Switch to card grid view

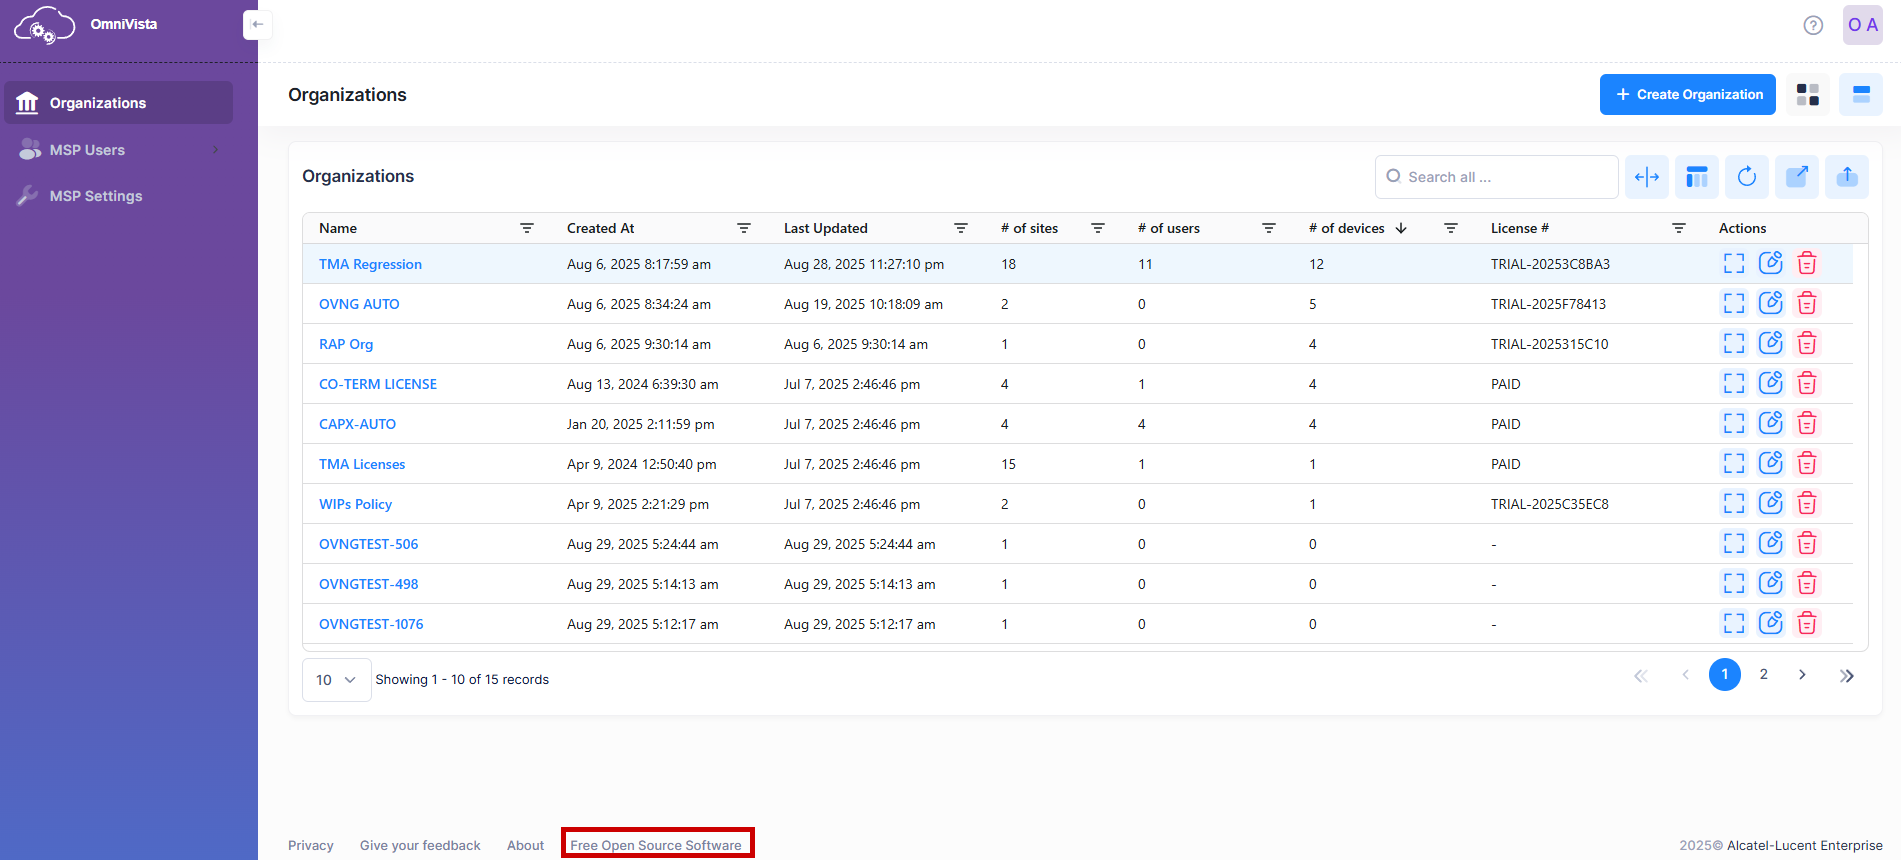tap(1807, 95)
